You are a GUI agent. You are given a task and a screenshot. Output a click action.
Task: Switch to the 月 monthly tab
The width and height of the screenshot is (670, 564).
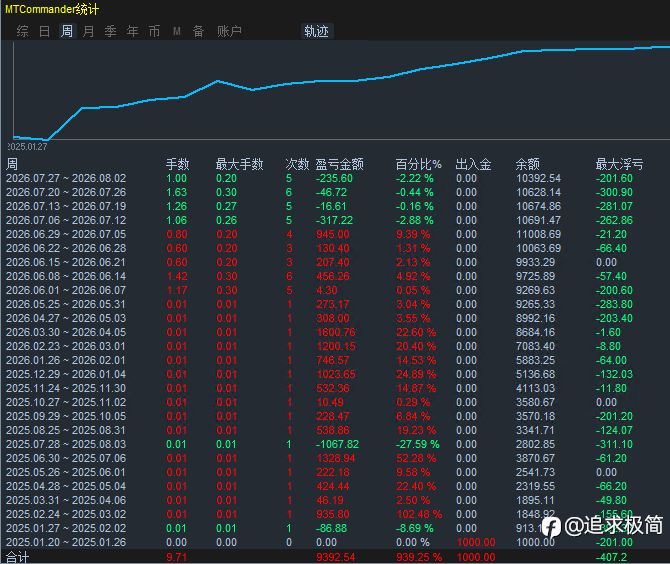point(88,31)
